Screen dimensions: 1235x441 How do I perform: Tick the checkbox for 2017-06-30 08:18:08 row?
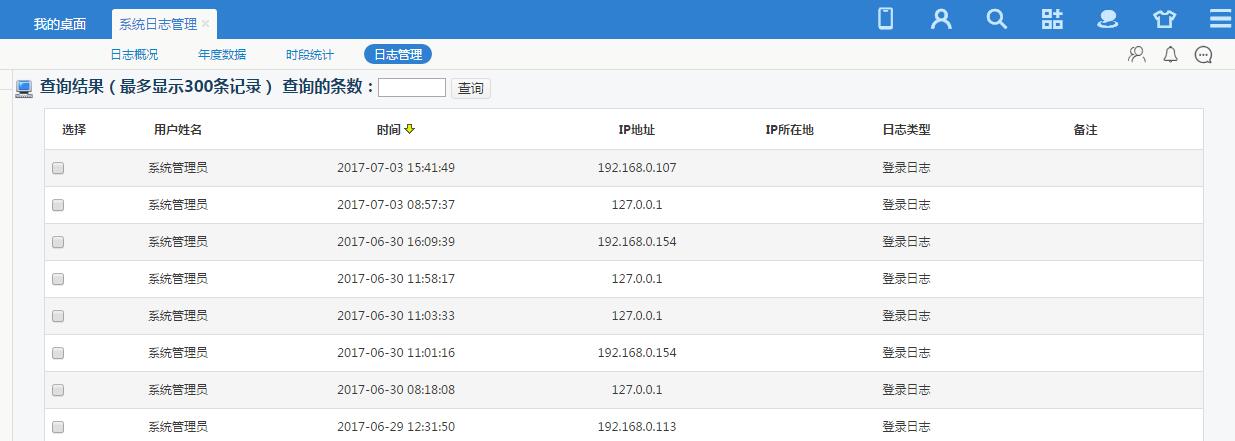coord(58,390)
